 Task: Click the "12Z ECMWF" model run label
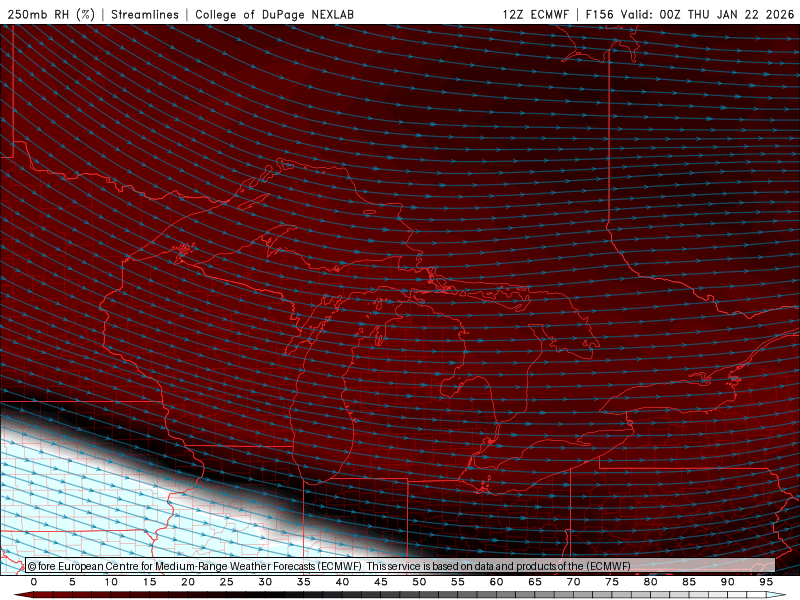coord(535,14)
